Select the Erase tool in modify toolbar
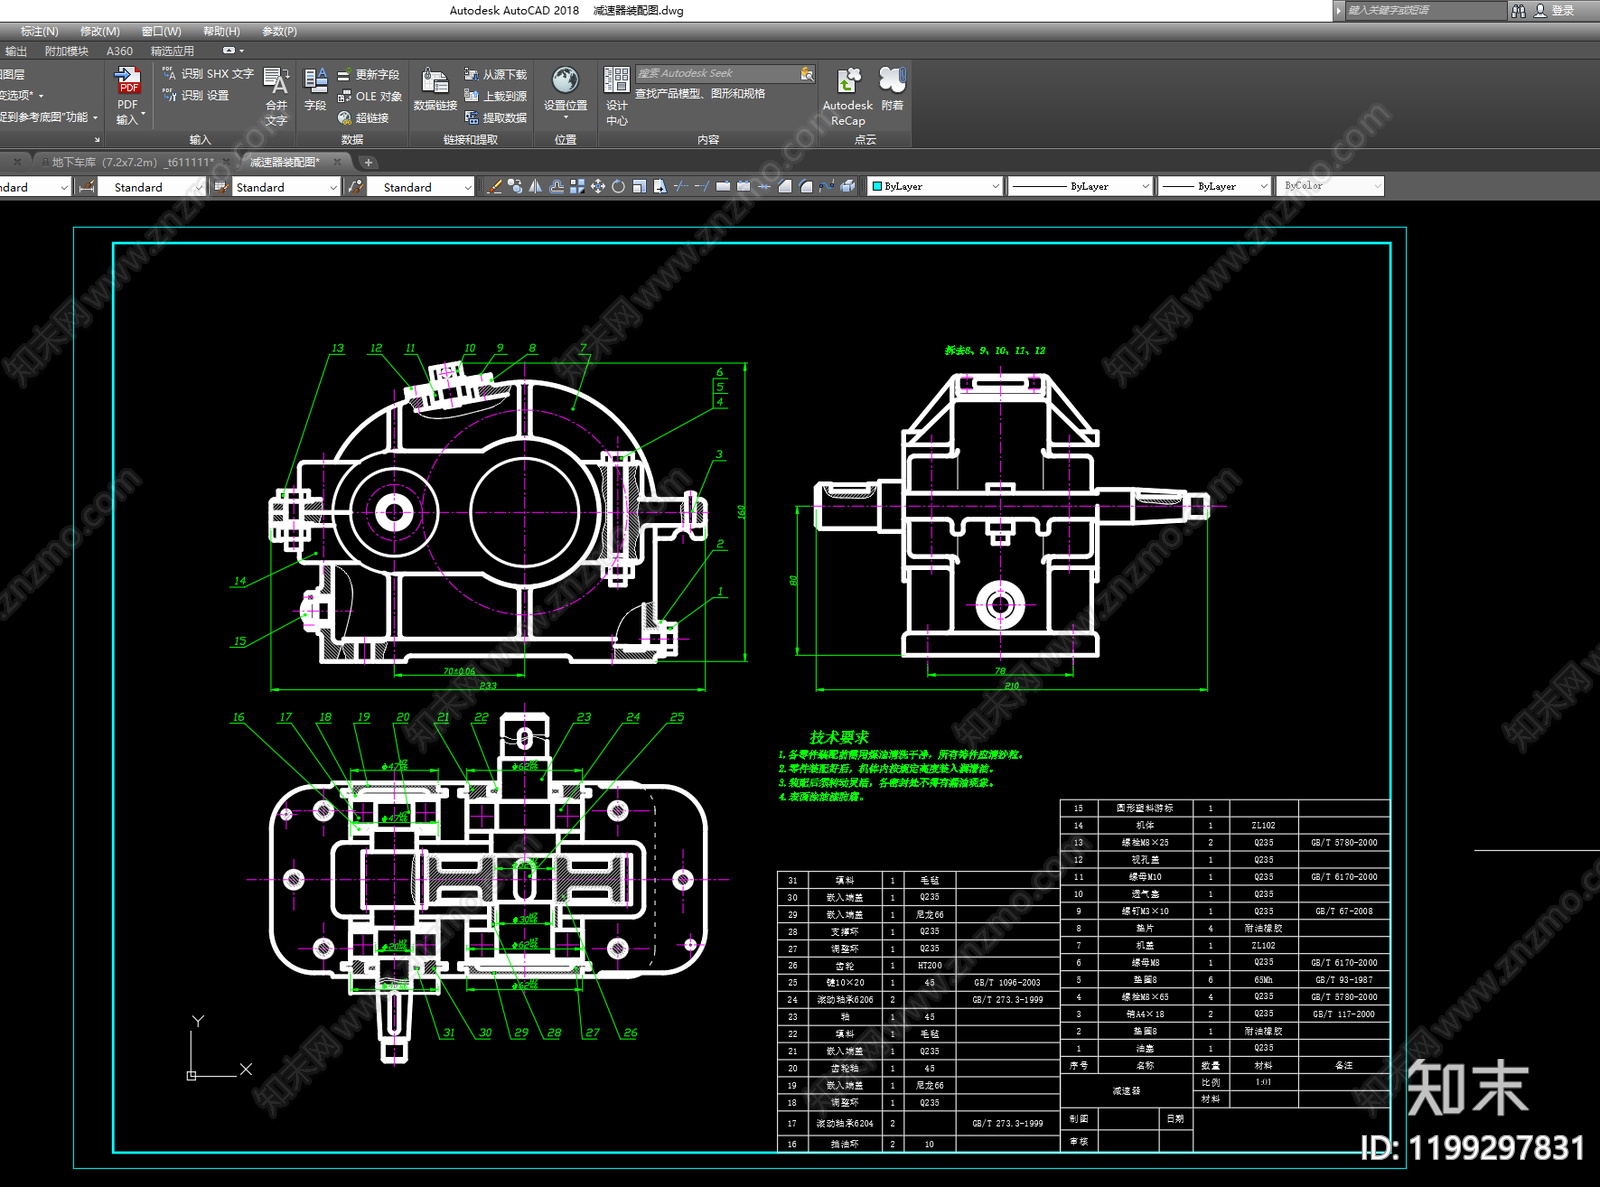The image size is (1600, 1187). pos(494,186)
